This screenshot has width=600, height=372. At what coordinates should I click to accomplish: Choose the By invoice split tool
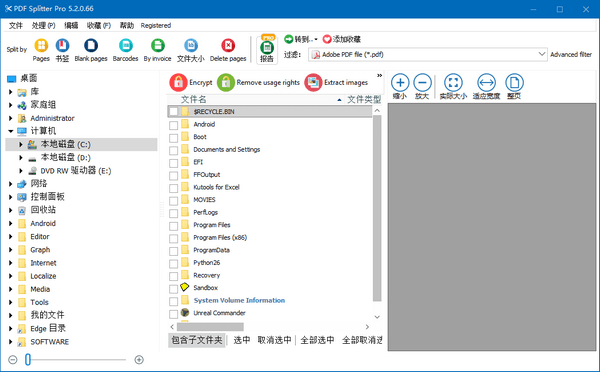point(158,46)
